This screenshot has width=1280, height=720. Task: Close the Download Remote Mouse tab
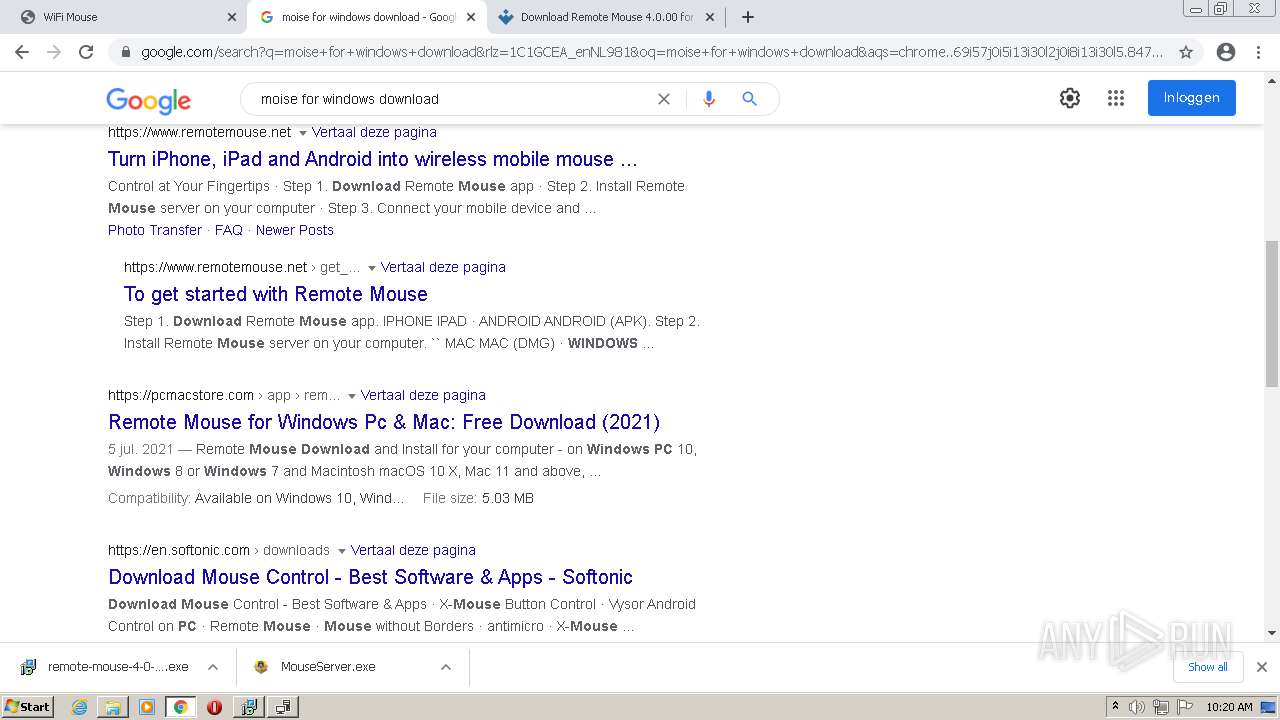[710, 17]
